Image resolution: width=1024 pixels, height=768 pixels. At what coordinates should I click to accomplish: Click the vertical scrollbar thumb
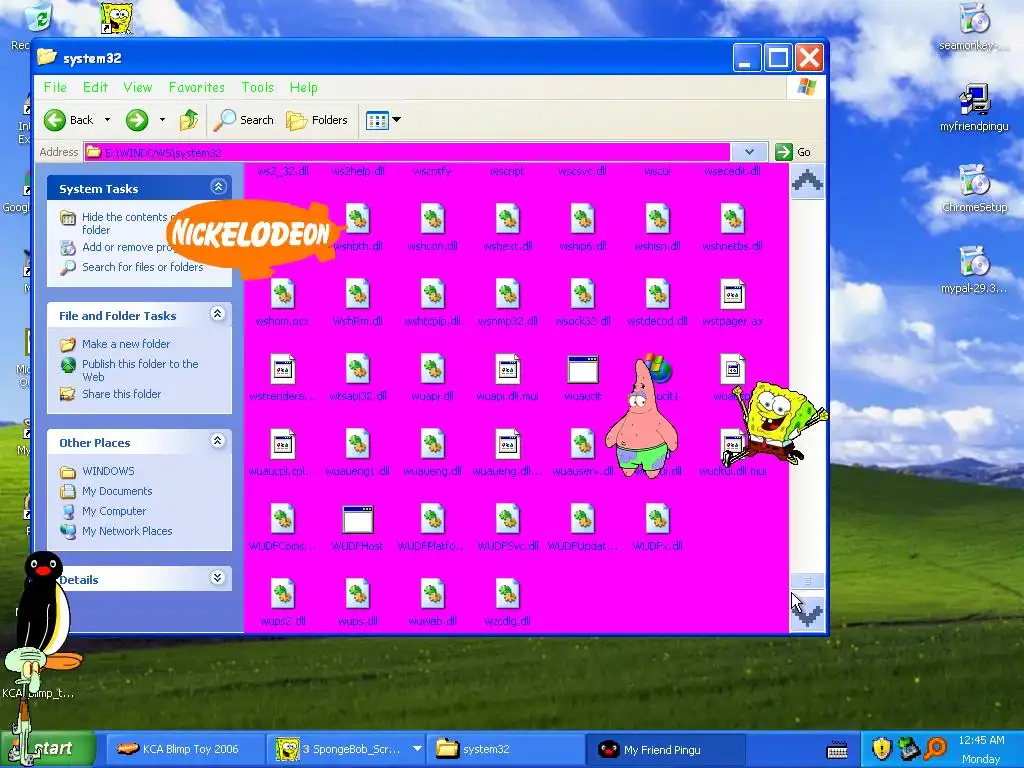pyautogui.click(x=807, y=581)
